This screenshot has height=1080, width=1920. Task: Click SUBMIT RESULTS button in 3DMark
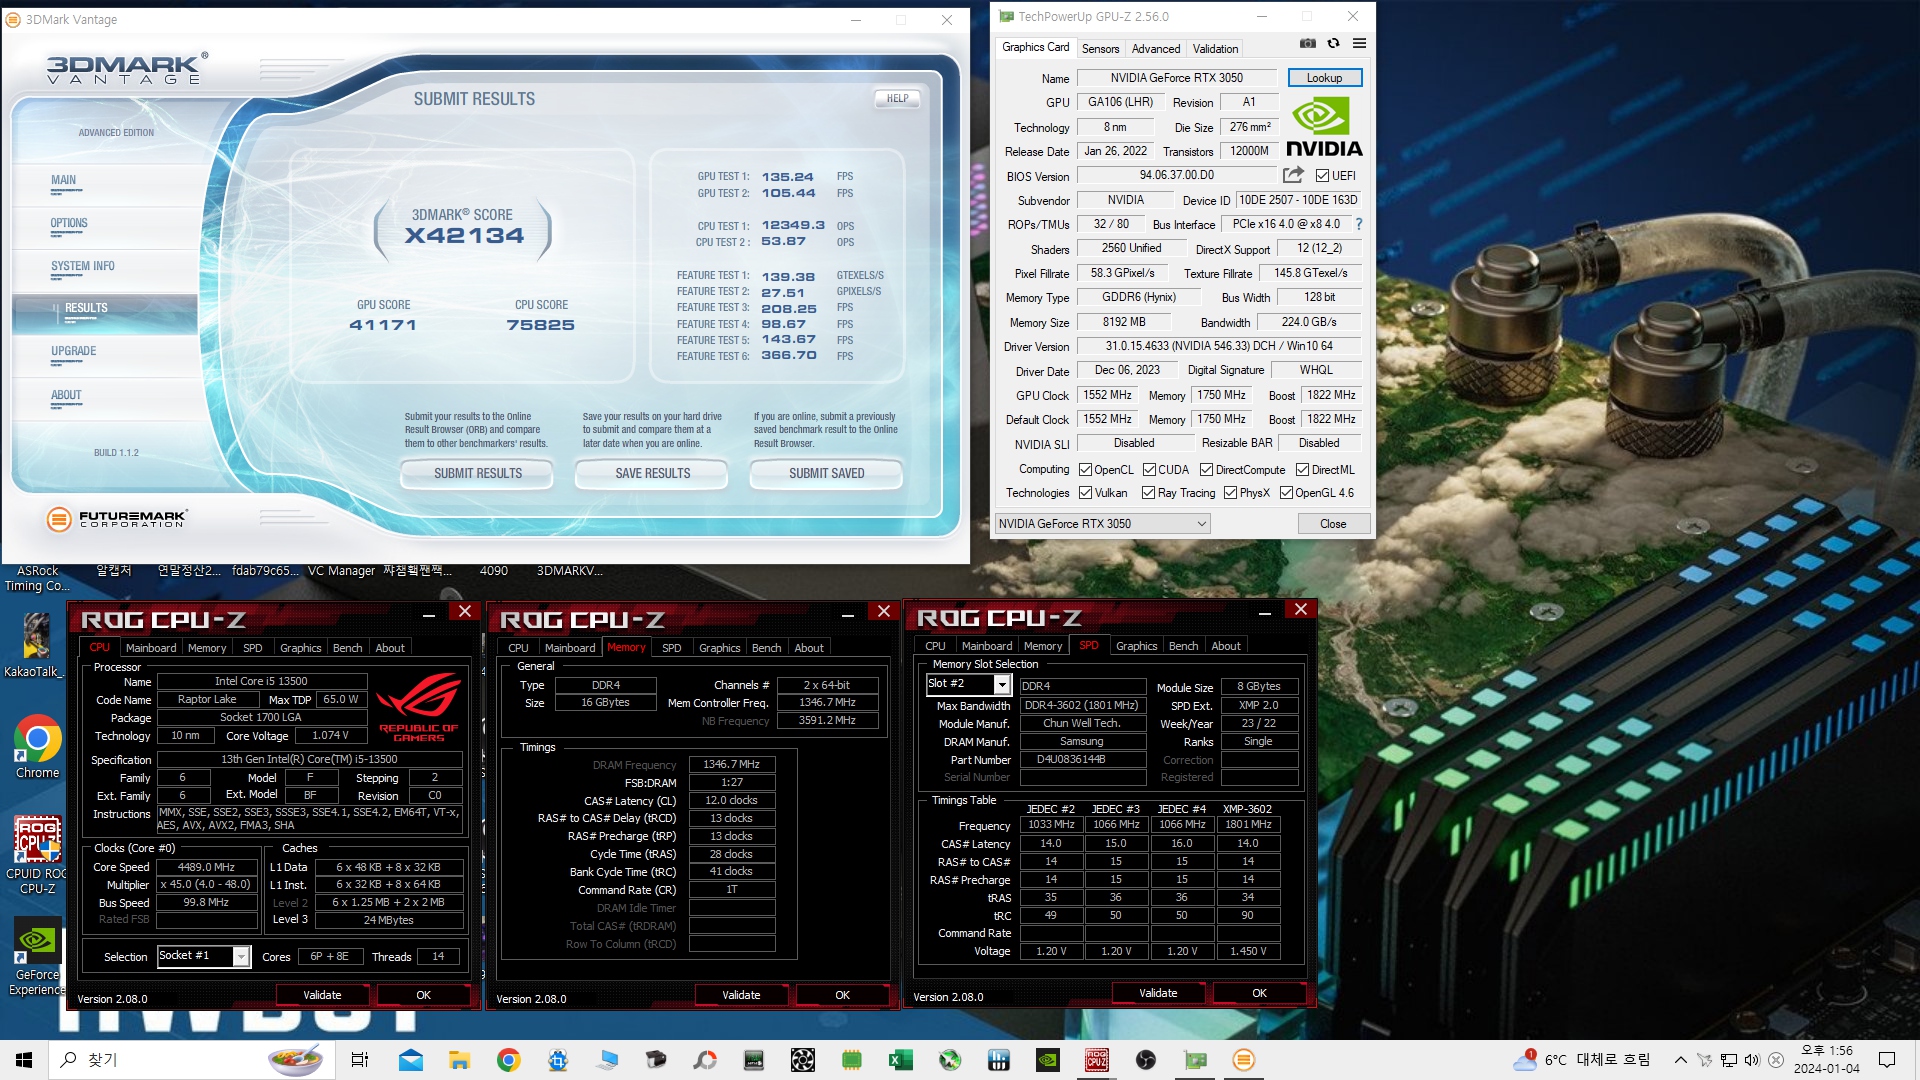tap(478, 474)
